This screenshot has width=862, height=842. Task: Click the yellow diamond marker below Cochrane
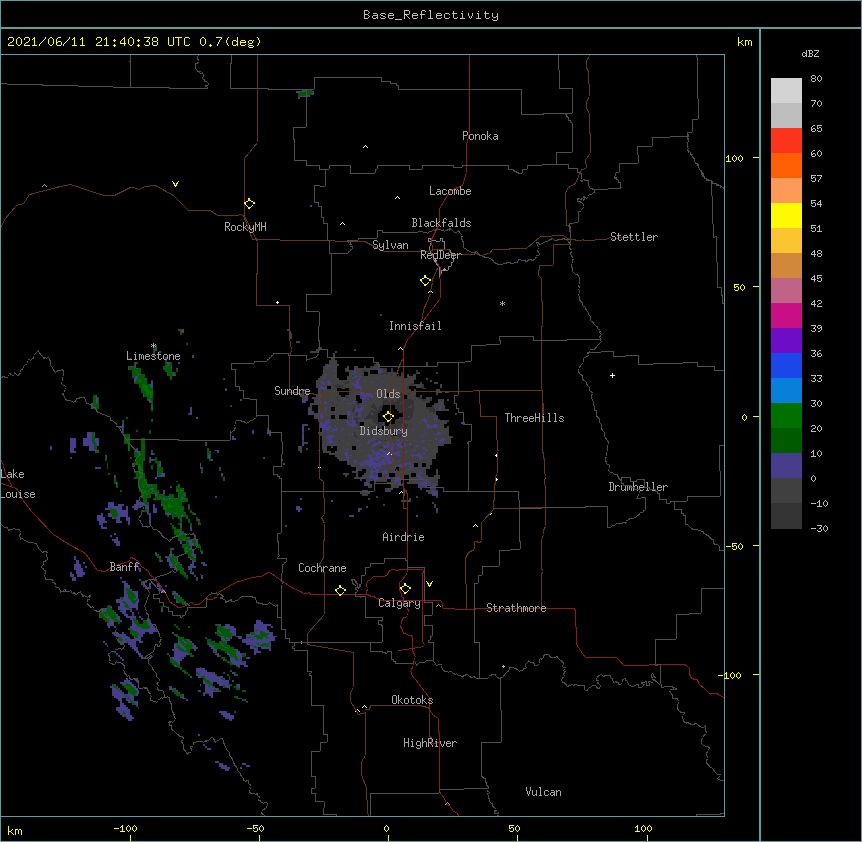click(340, 590)
